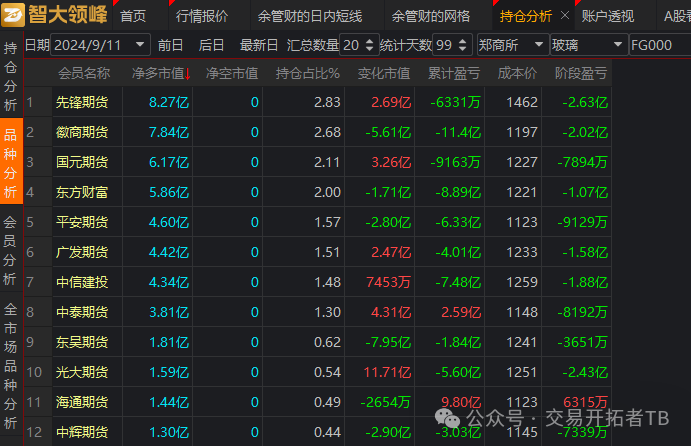The width and height of the screenshot is (691, 446).
Task: Close the 持仓分析 tab
Action: pos(565,16)
